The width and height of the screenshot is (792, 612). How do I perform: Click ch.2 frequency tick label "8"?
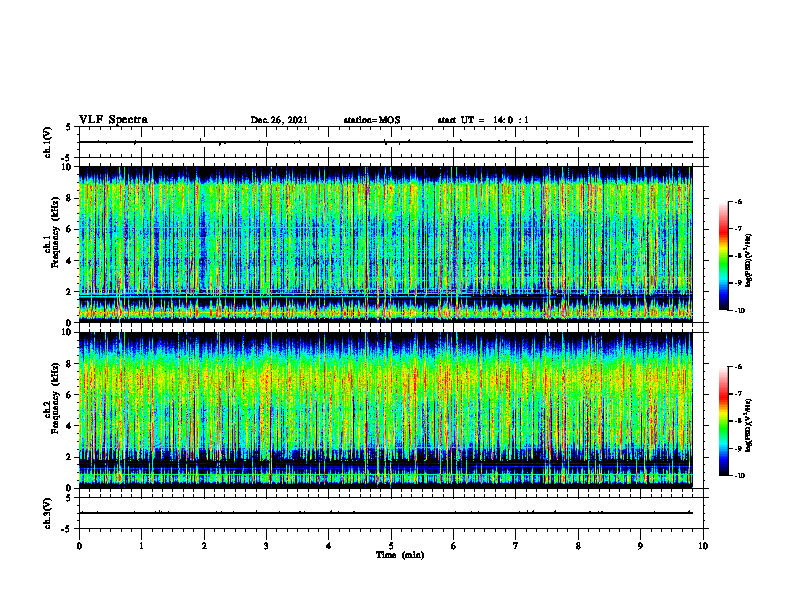[x=69, y=364]
